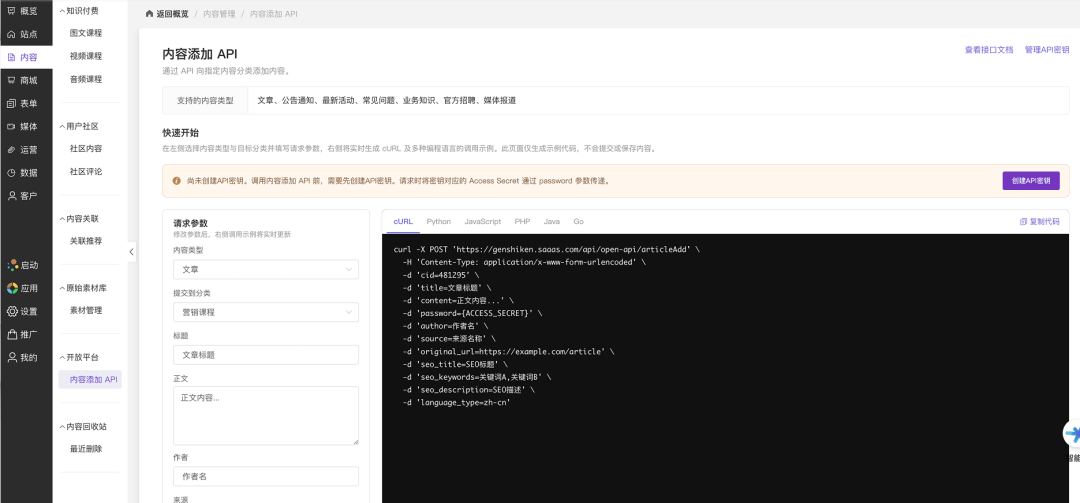This screenshot has height=503, width=1080.
Task: Switch to the Python code tab
Action: tap(439, 222)
